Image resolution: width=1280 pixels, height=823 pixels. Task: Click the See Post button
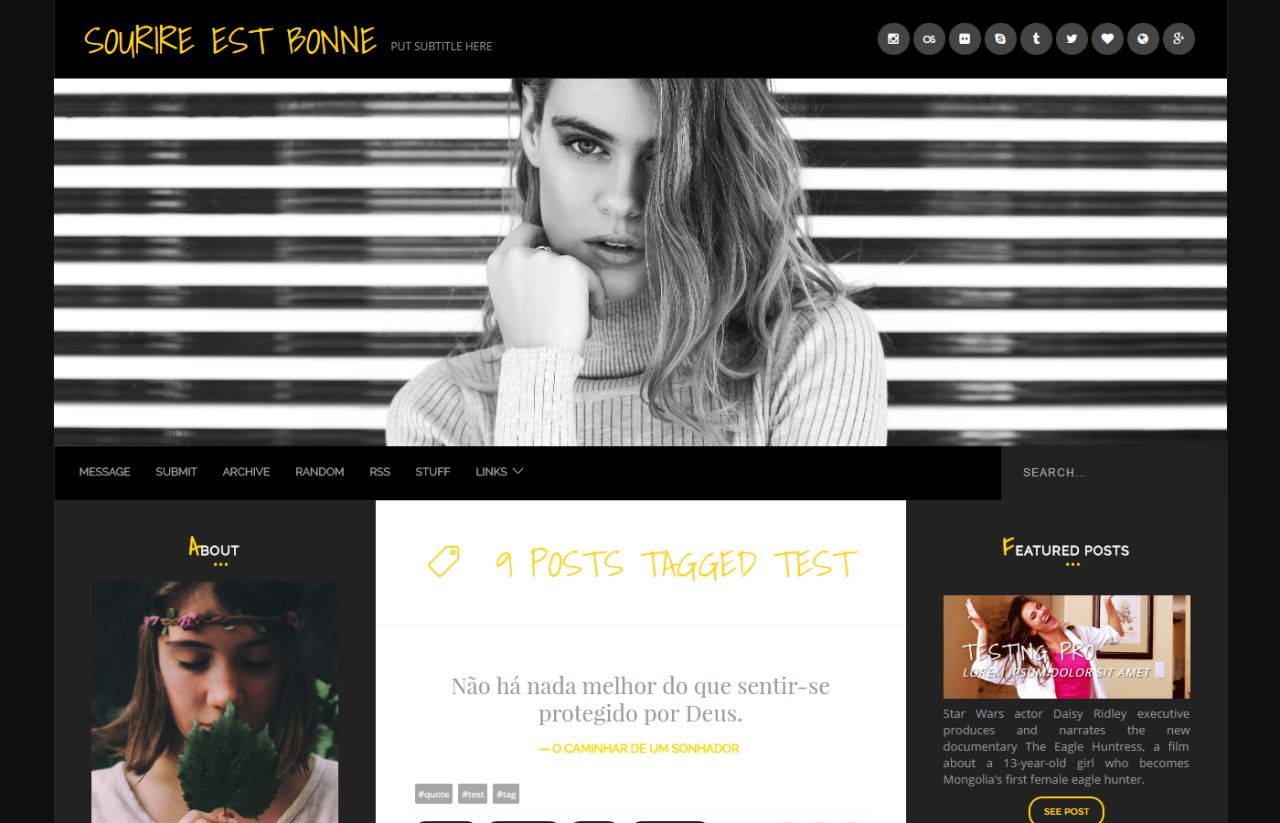click(1066, 811)
